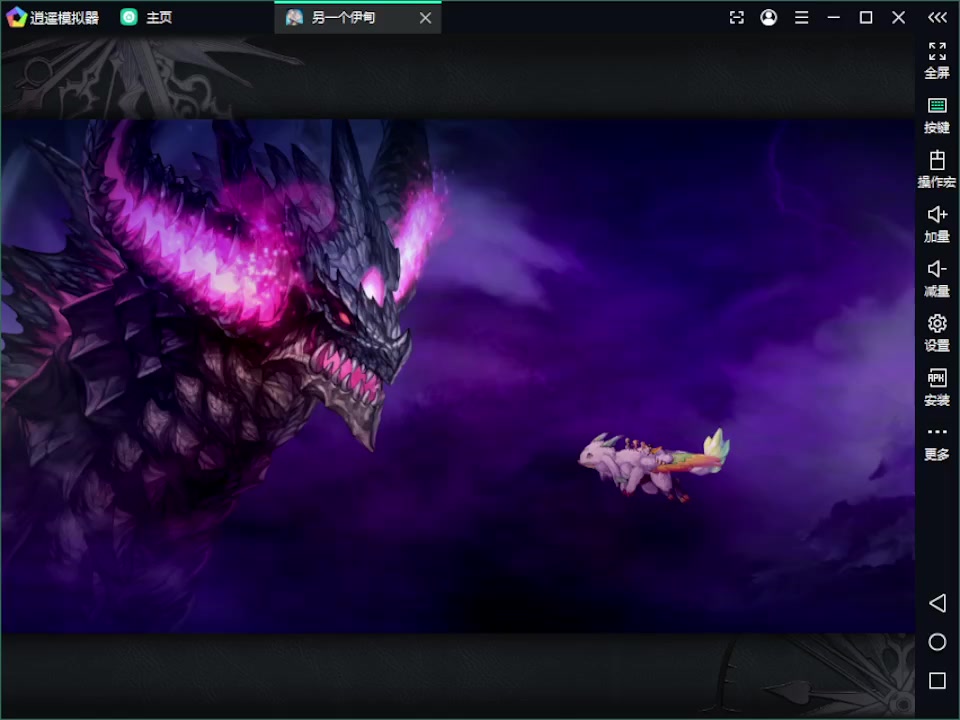Tap the small flying white creature
Image resolution: width=960 pixels, height=720 pixels.
(652, 463)
